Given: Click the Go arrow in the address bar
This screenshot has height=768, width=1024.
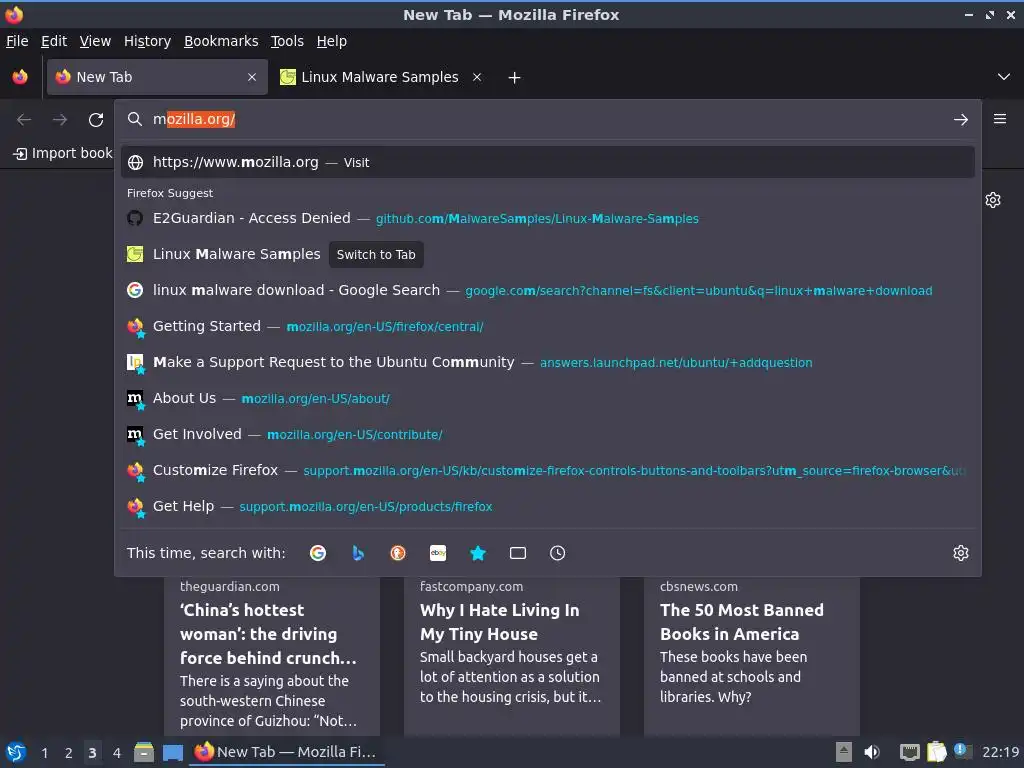Looking at the screenshot, I should (x=960, y=120).
